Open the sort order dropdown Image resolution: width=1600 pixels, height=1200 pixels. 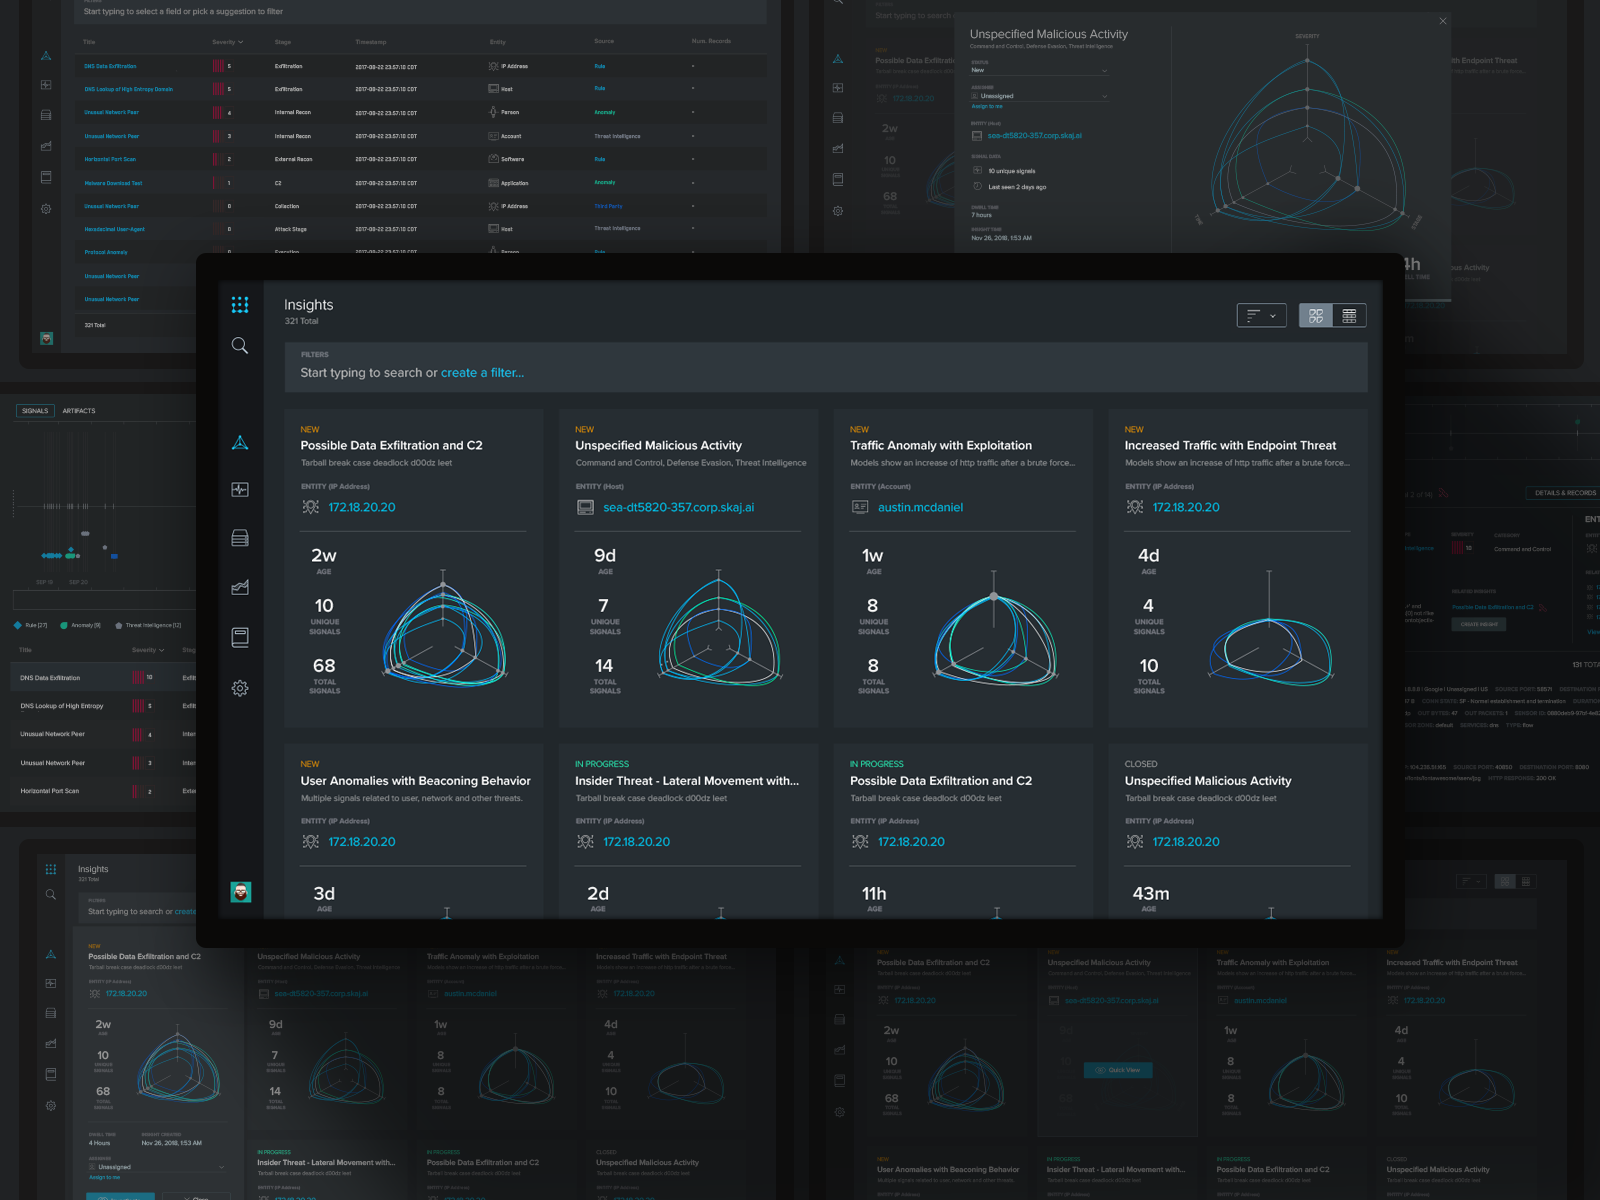[1261, 316]
